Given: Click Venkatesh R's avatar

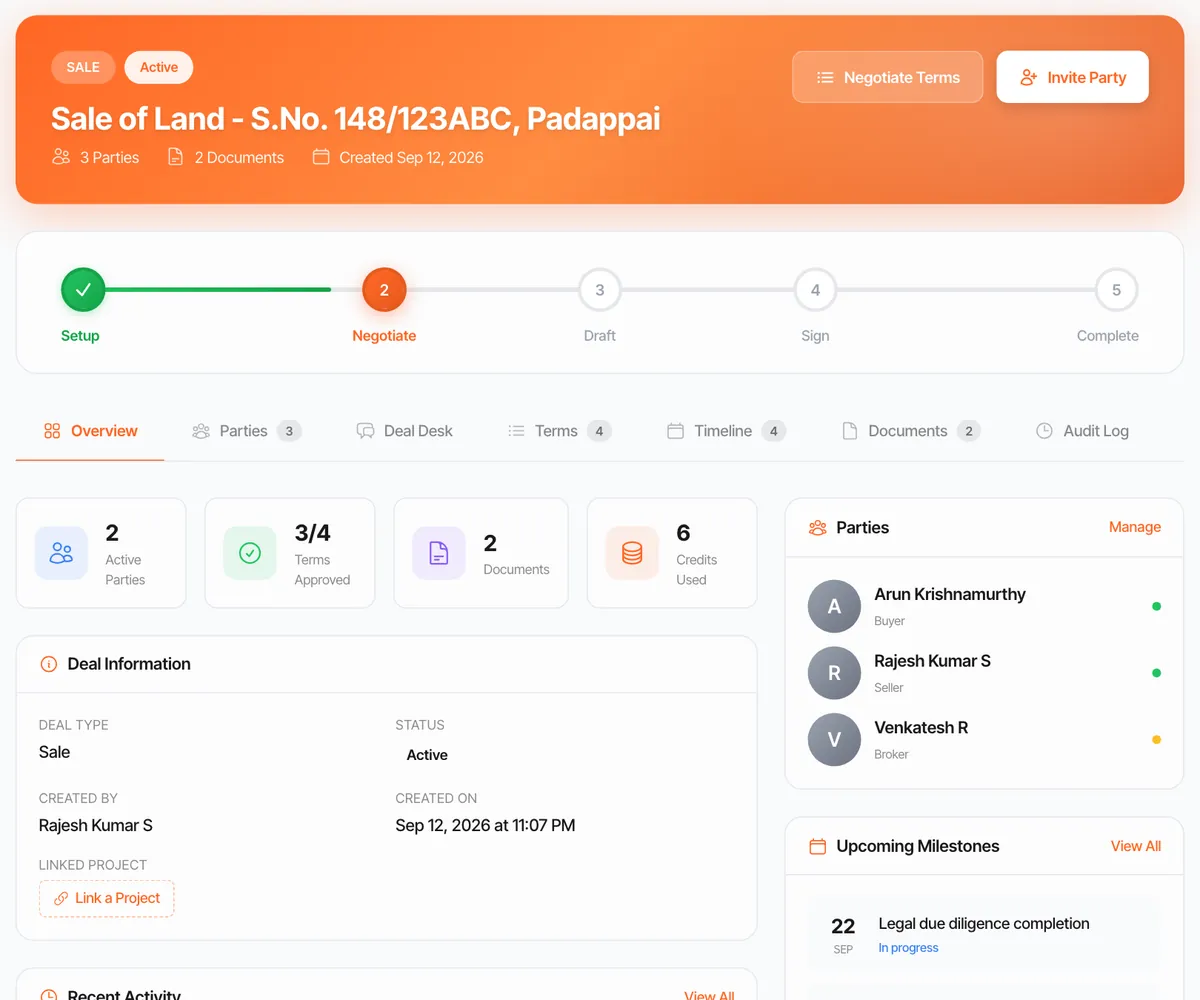Looking at the screenshot, I should coord(834,740).
